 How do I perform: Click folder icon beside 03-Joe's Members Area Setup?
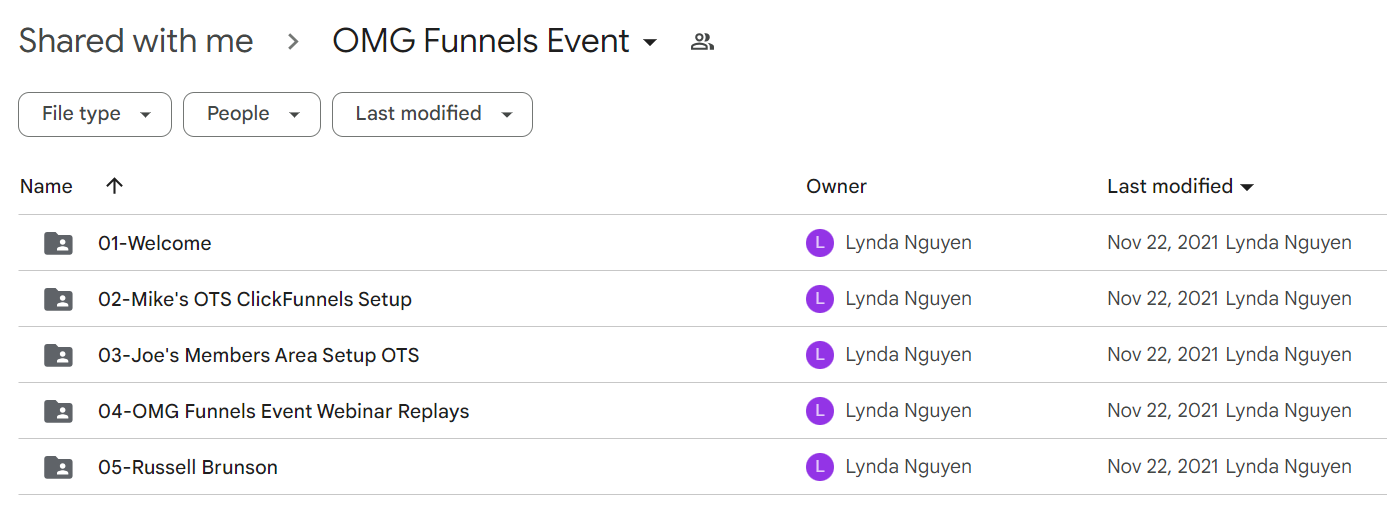click(x=59, y=355)
